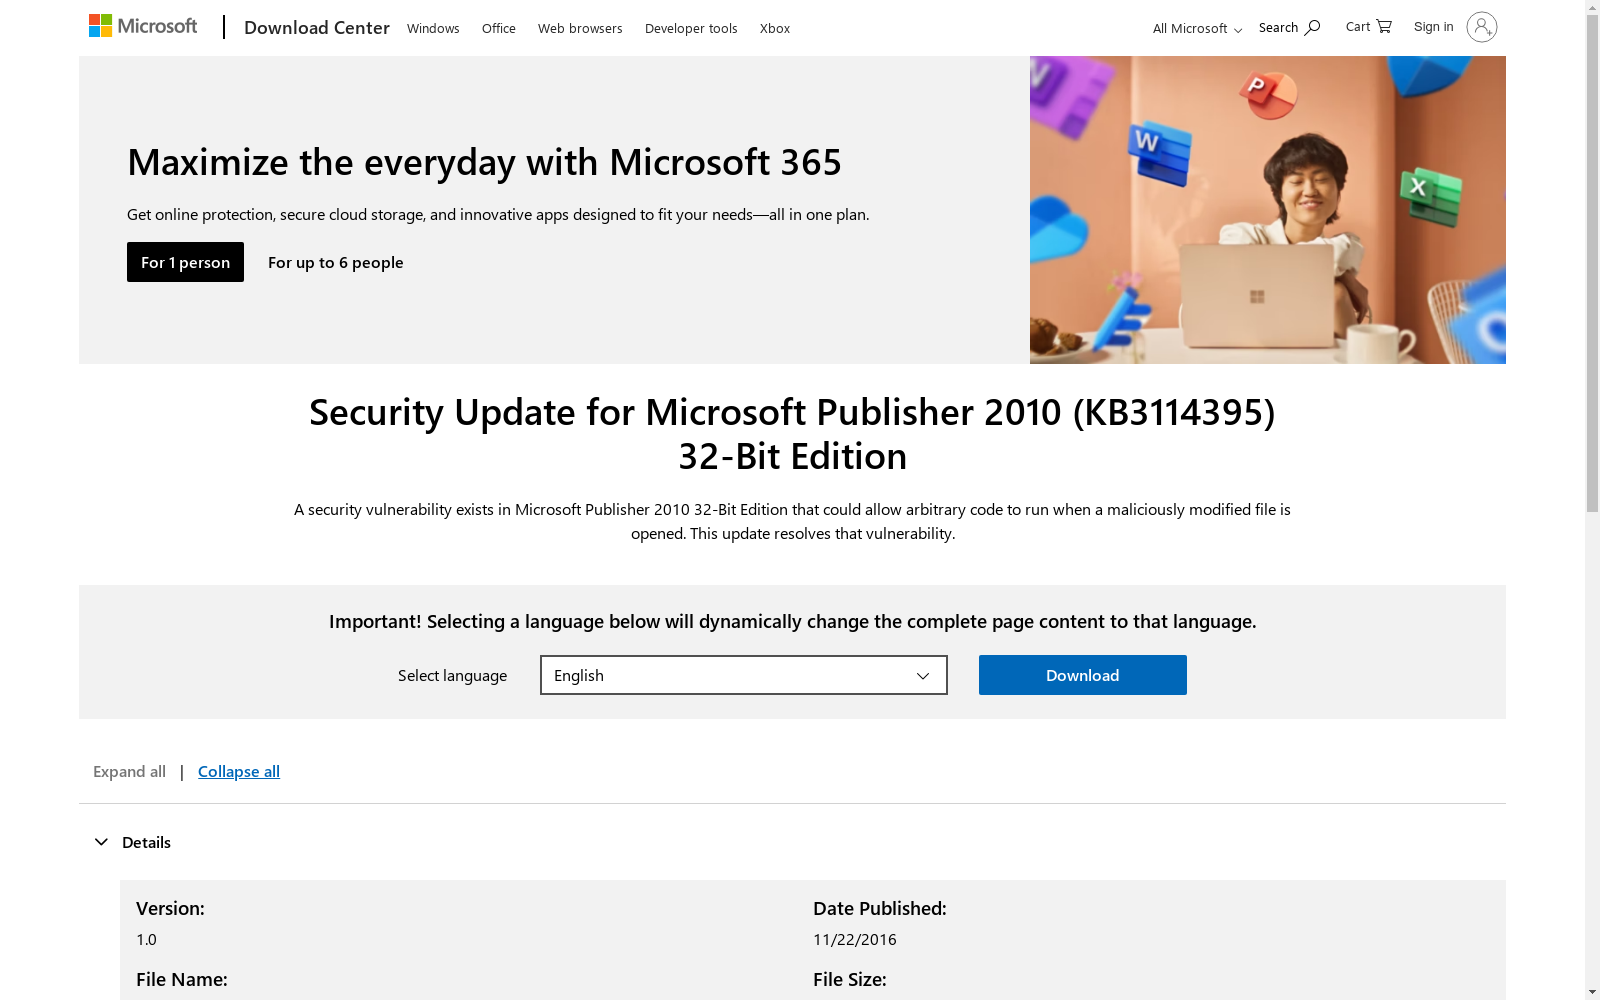Click the Microsoft 365 promo image
Screen dimensions: 1600x1000
click(1268, 210)
